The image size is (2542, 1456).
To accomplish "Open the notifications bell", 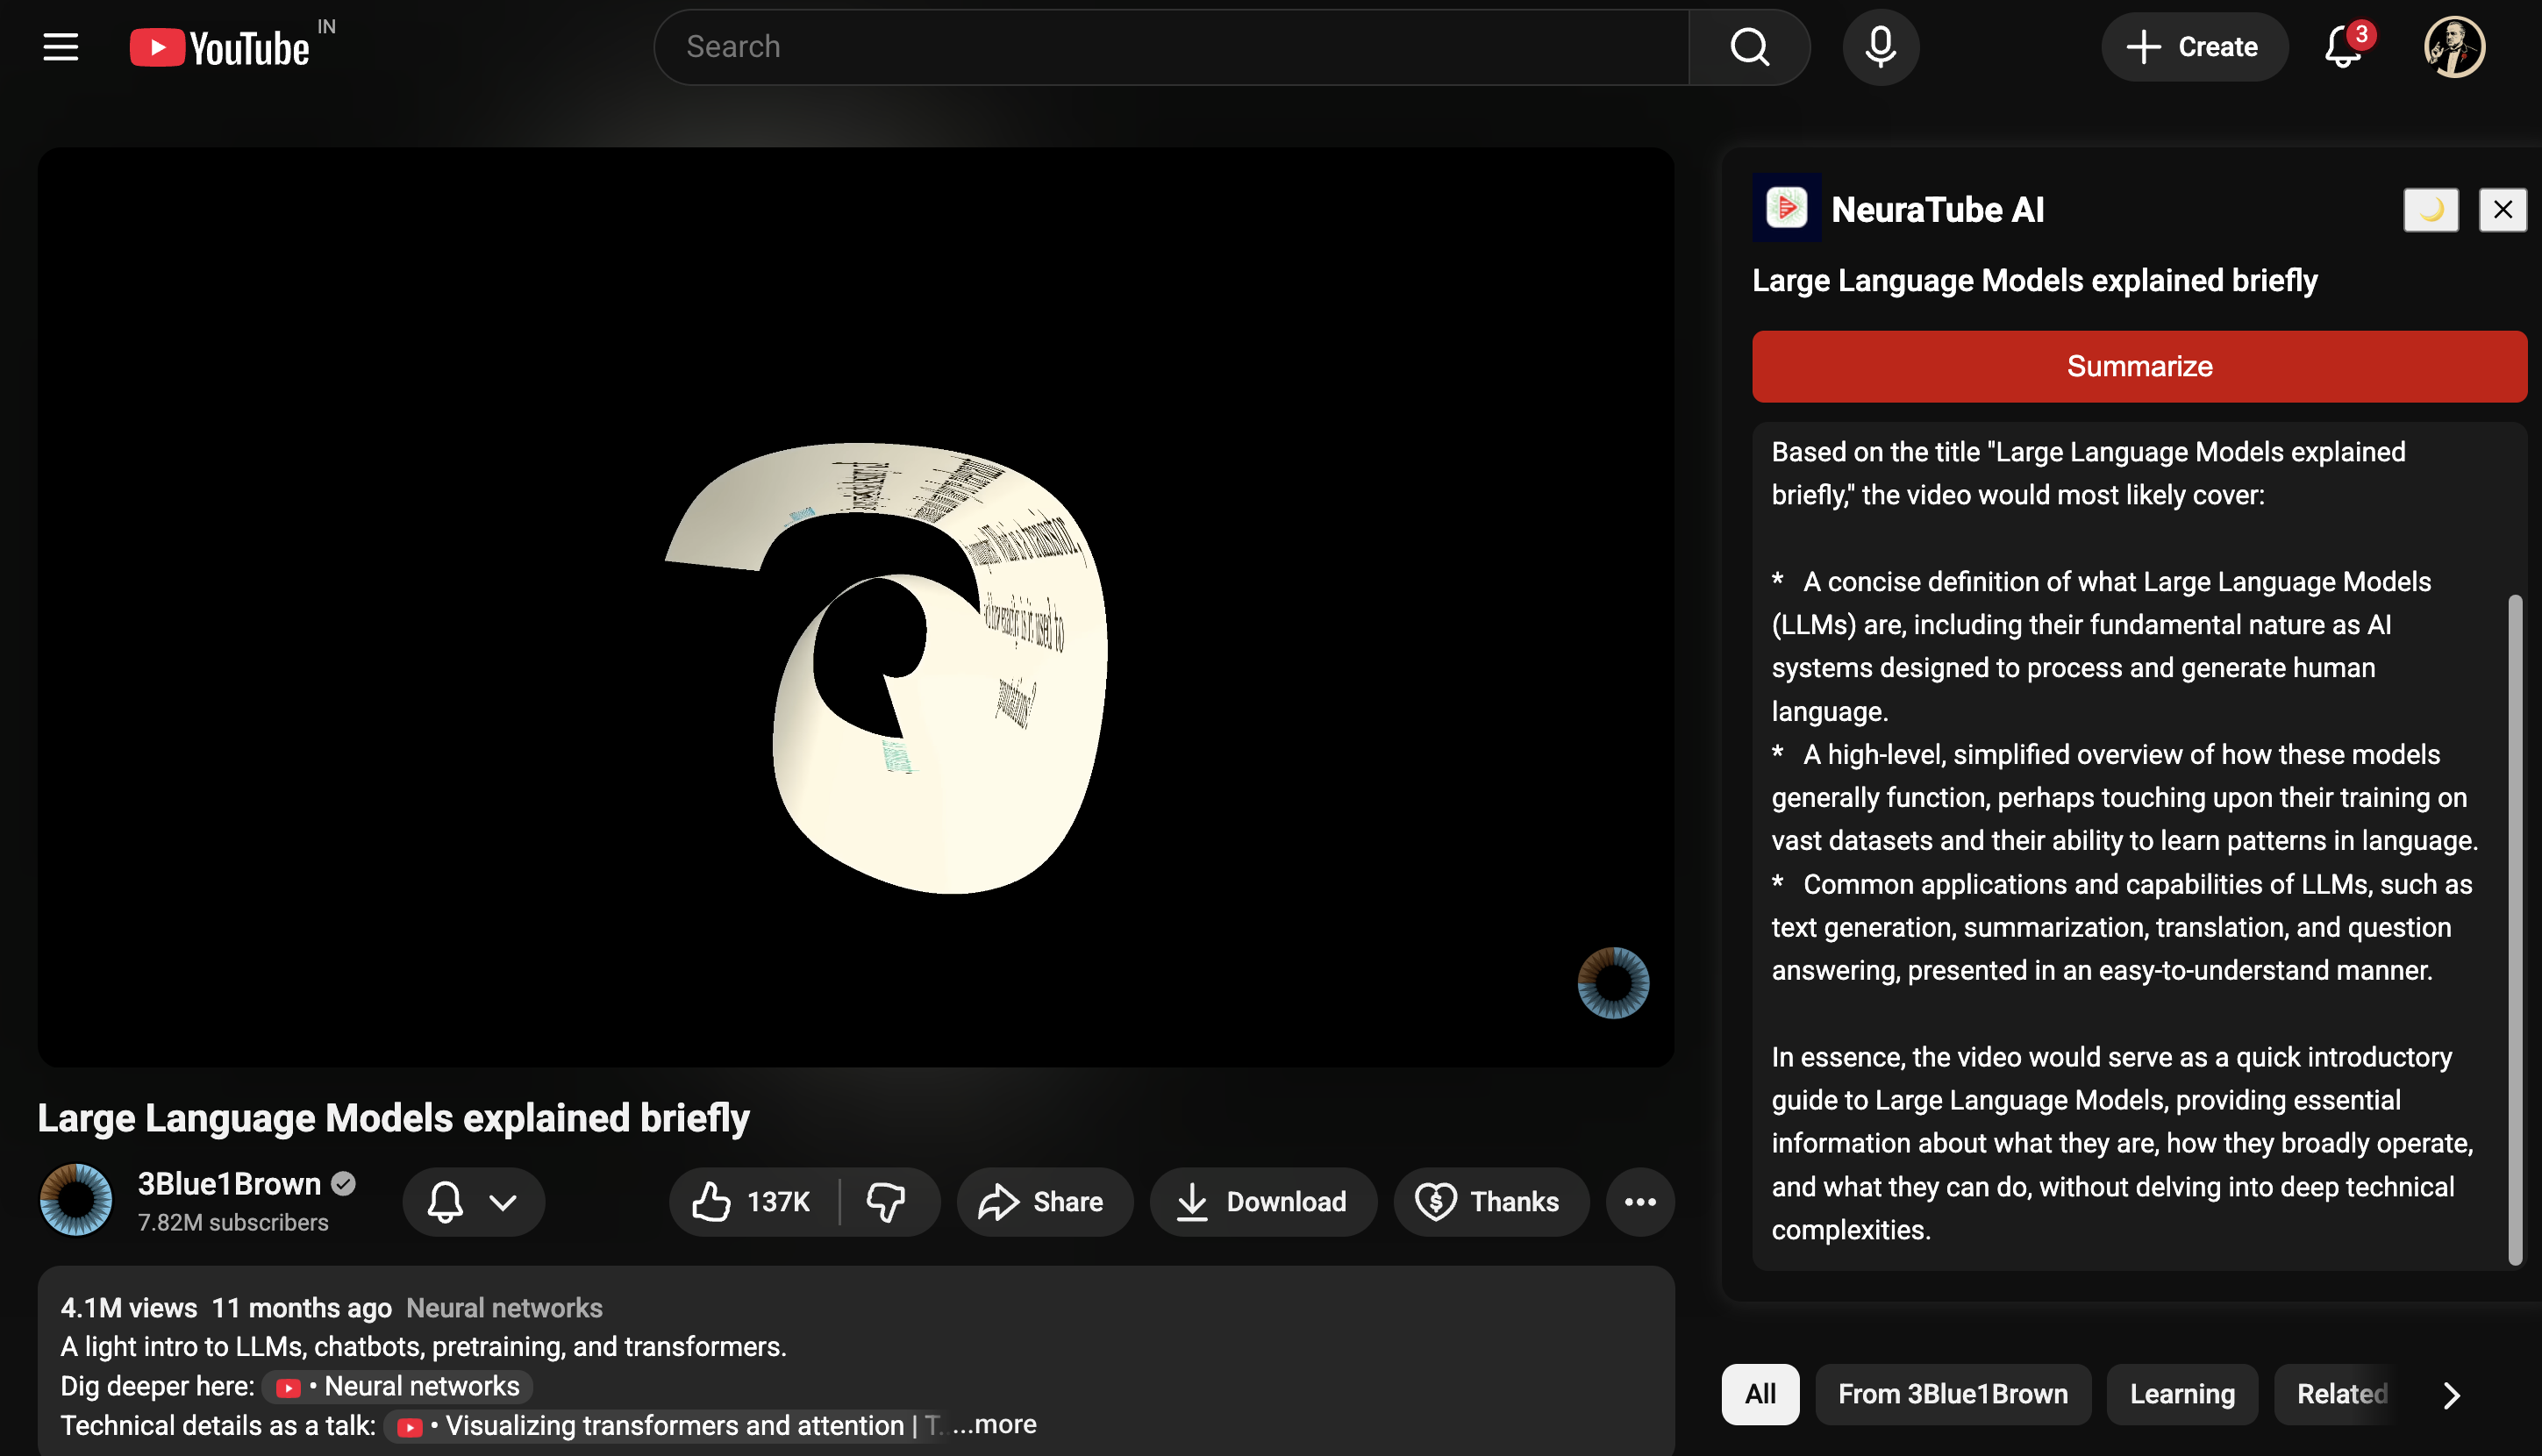I will pyautogui.click(x=2343, y=46).
